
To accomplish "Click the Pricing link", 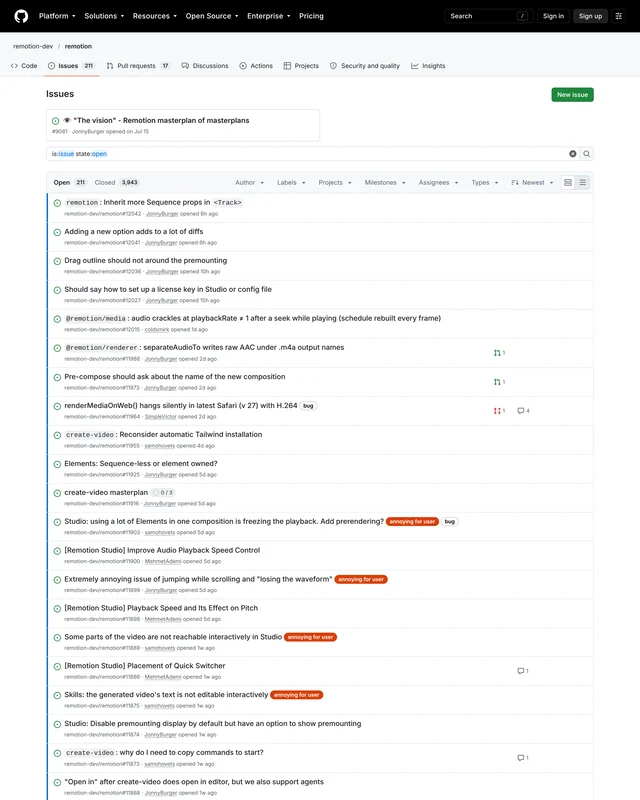I will pyautogui.click(x=311, y=16).
